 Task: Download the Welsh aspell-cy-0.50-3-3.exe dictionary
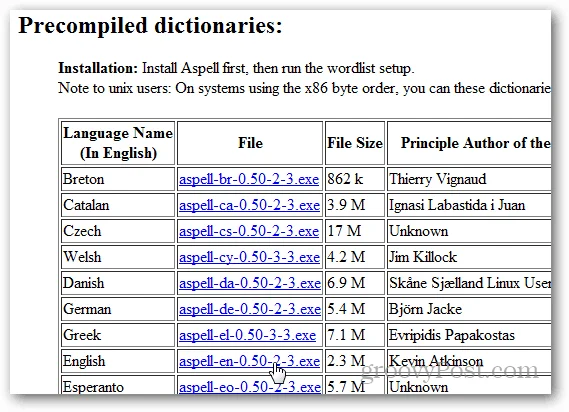pos(249,257)
